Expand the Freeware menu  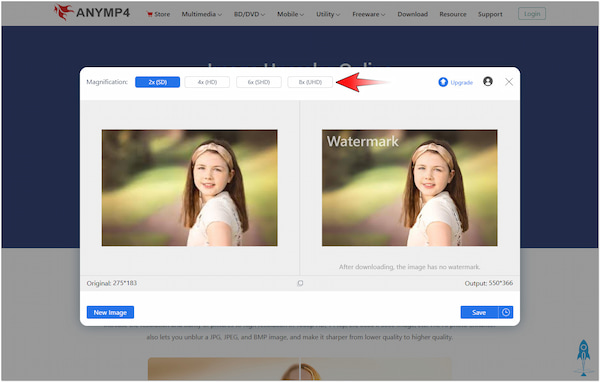tap(369, 14)
